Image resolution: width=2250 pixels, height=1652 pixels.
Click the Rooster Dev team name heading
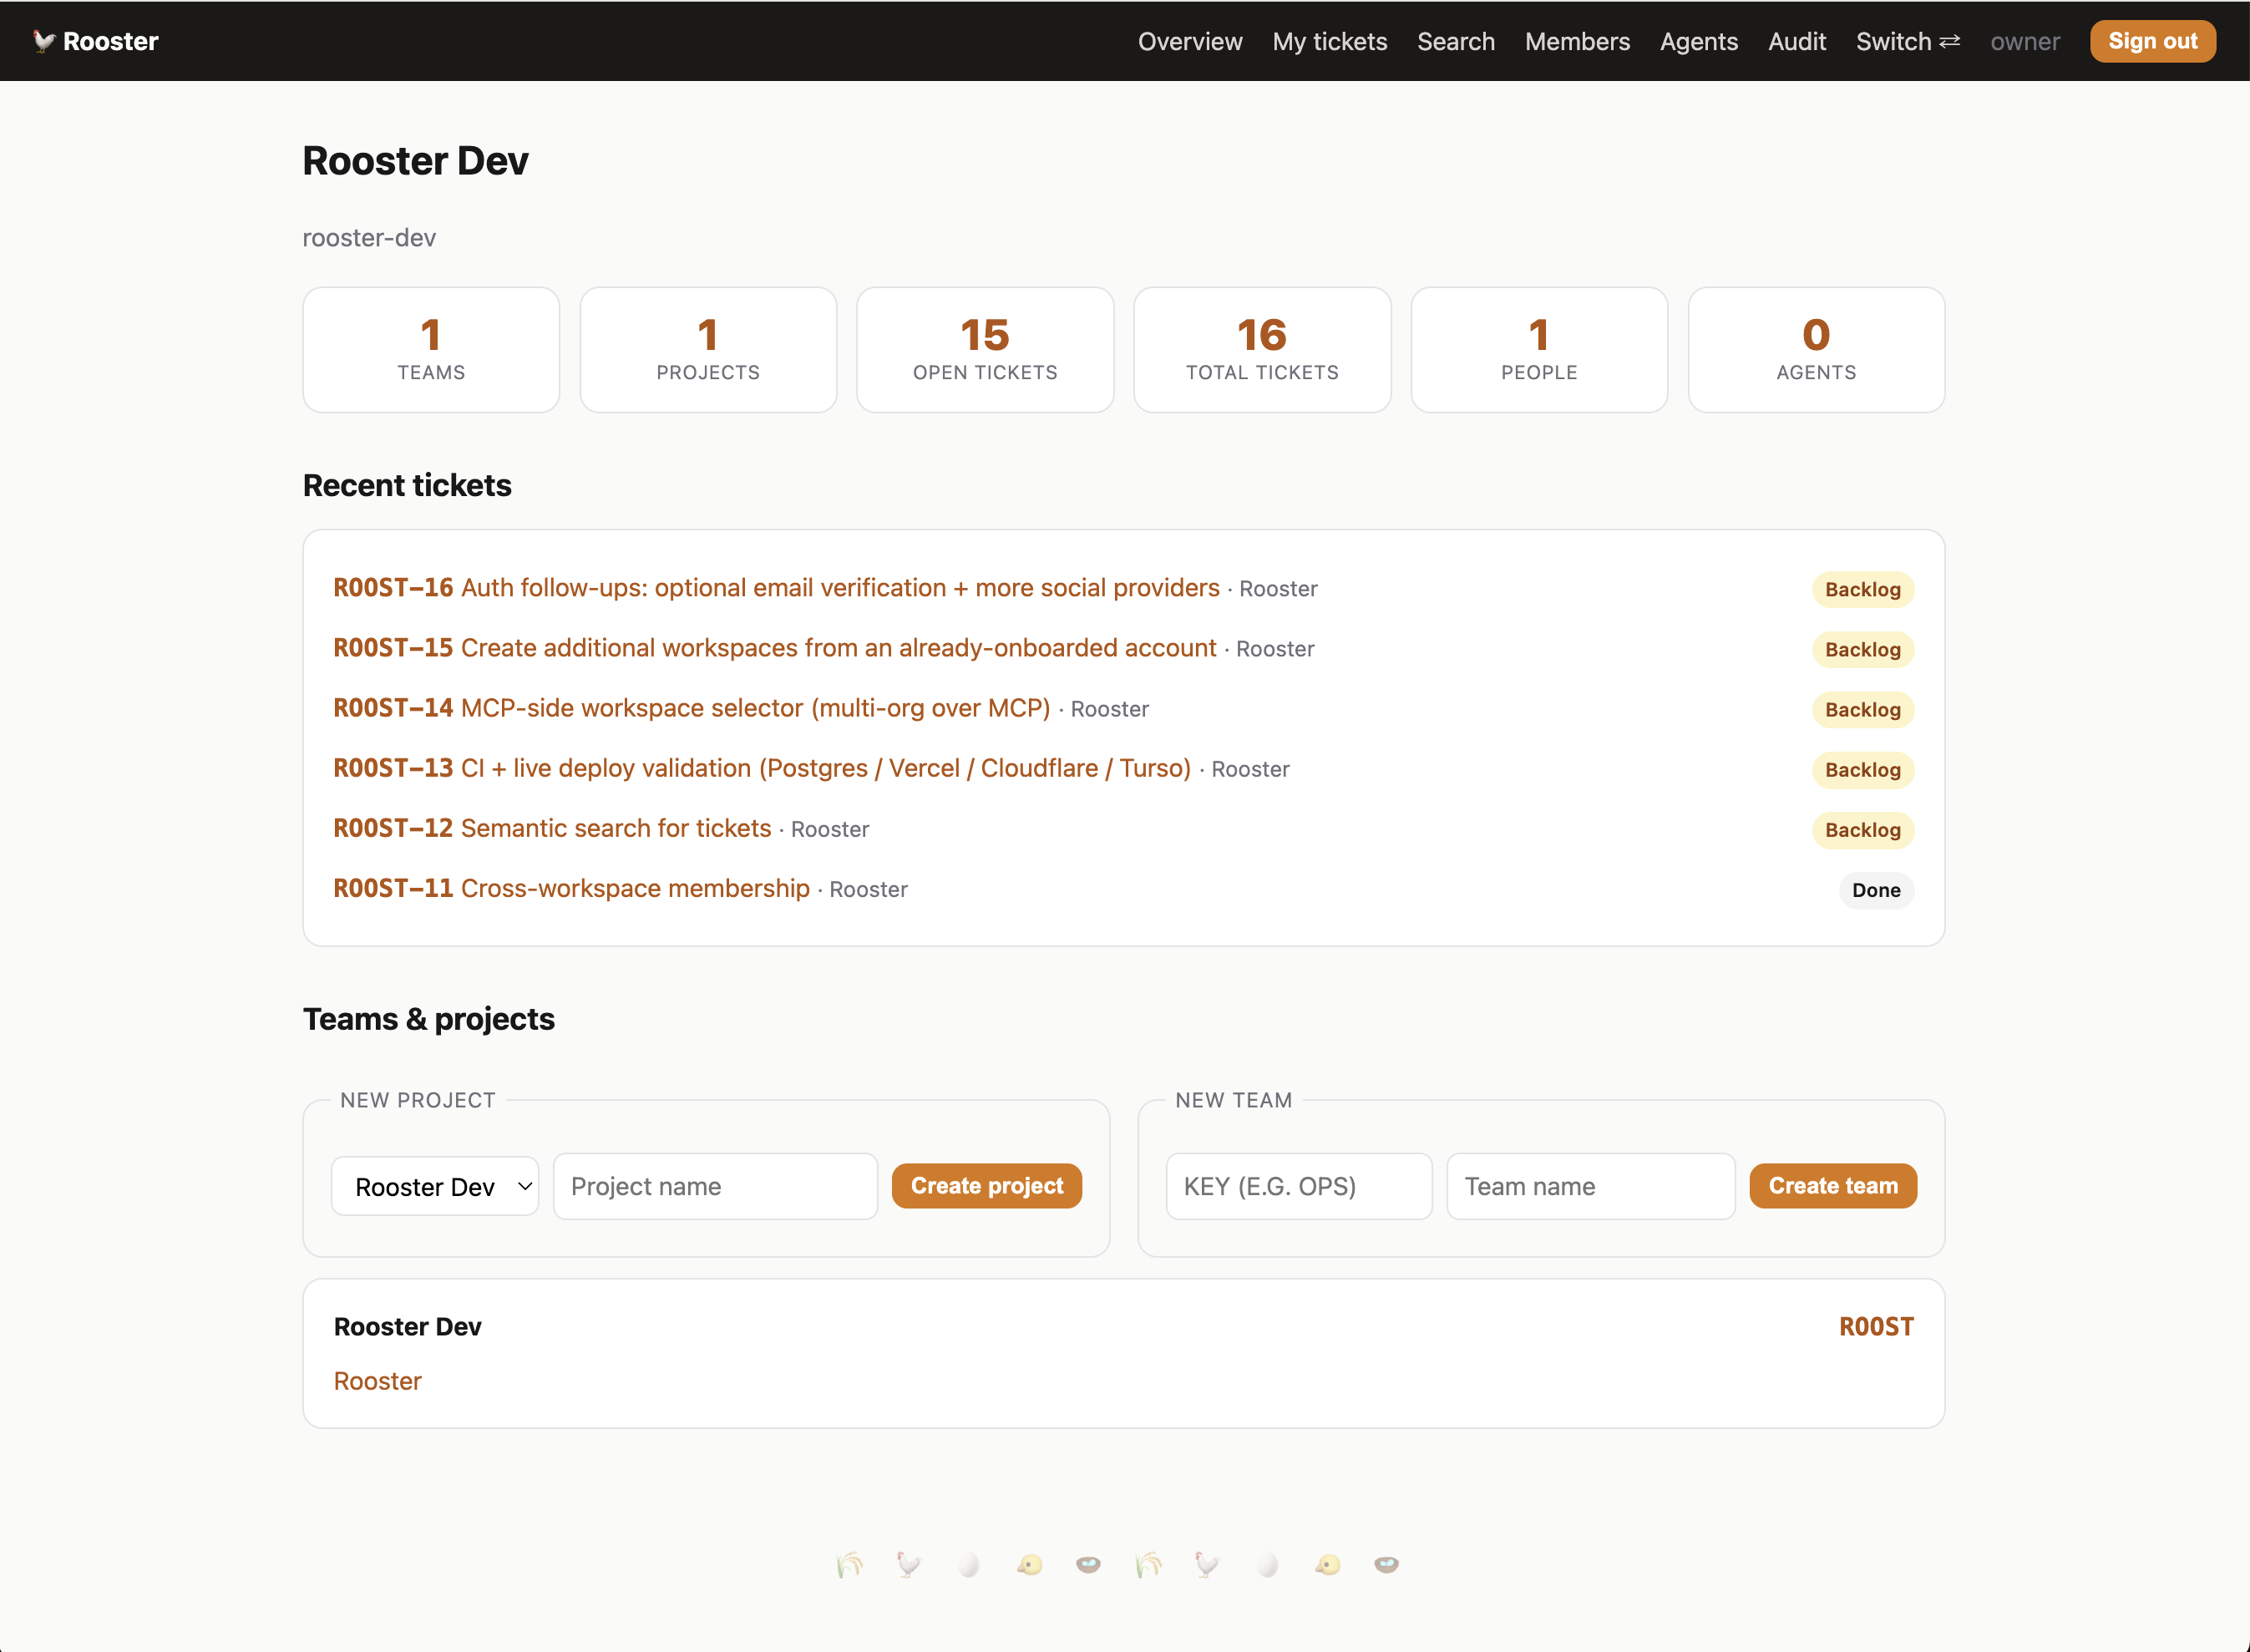pyautogui.click(x=407, y=1327)
